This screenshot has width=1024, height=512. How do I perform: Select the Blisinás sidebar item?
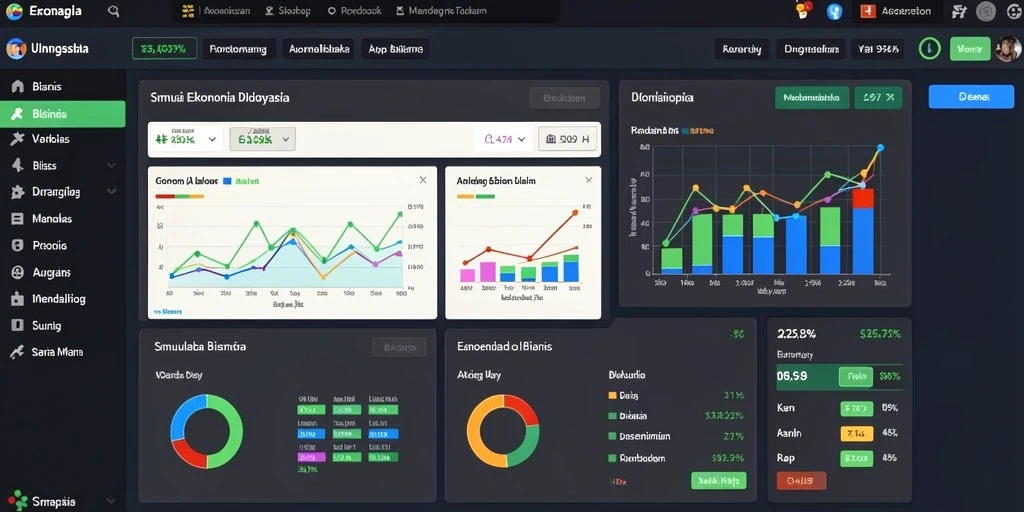[x=63, y=114]
